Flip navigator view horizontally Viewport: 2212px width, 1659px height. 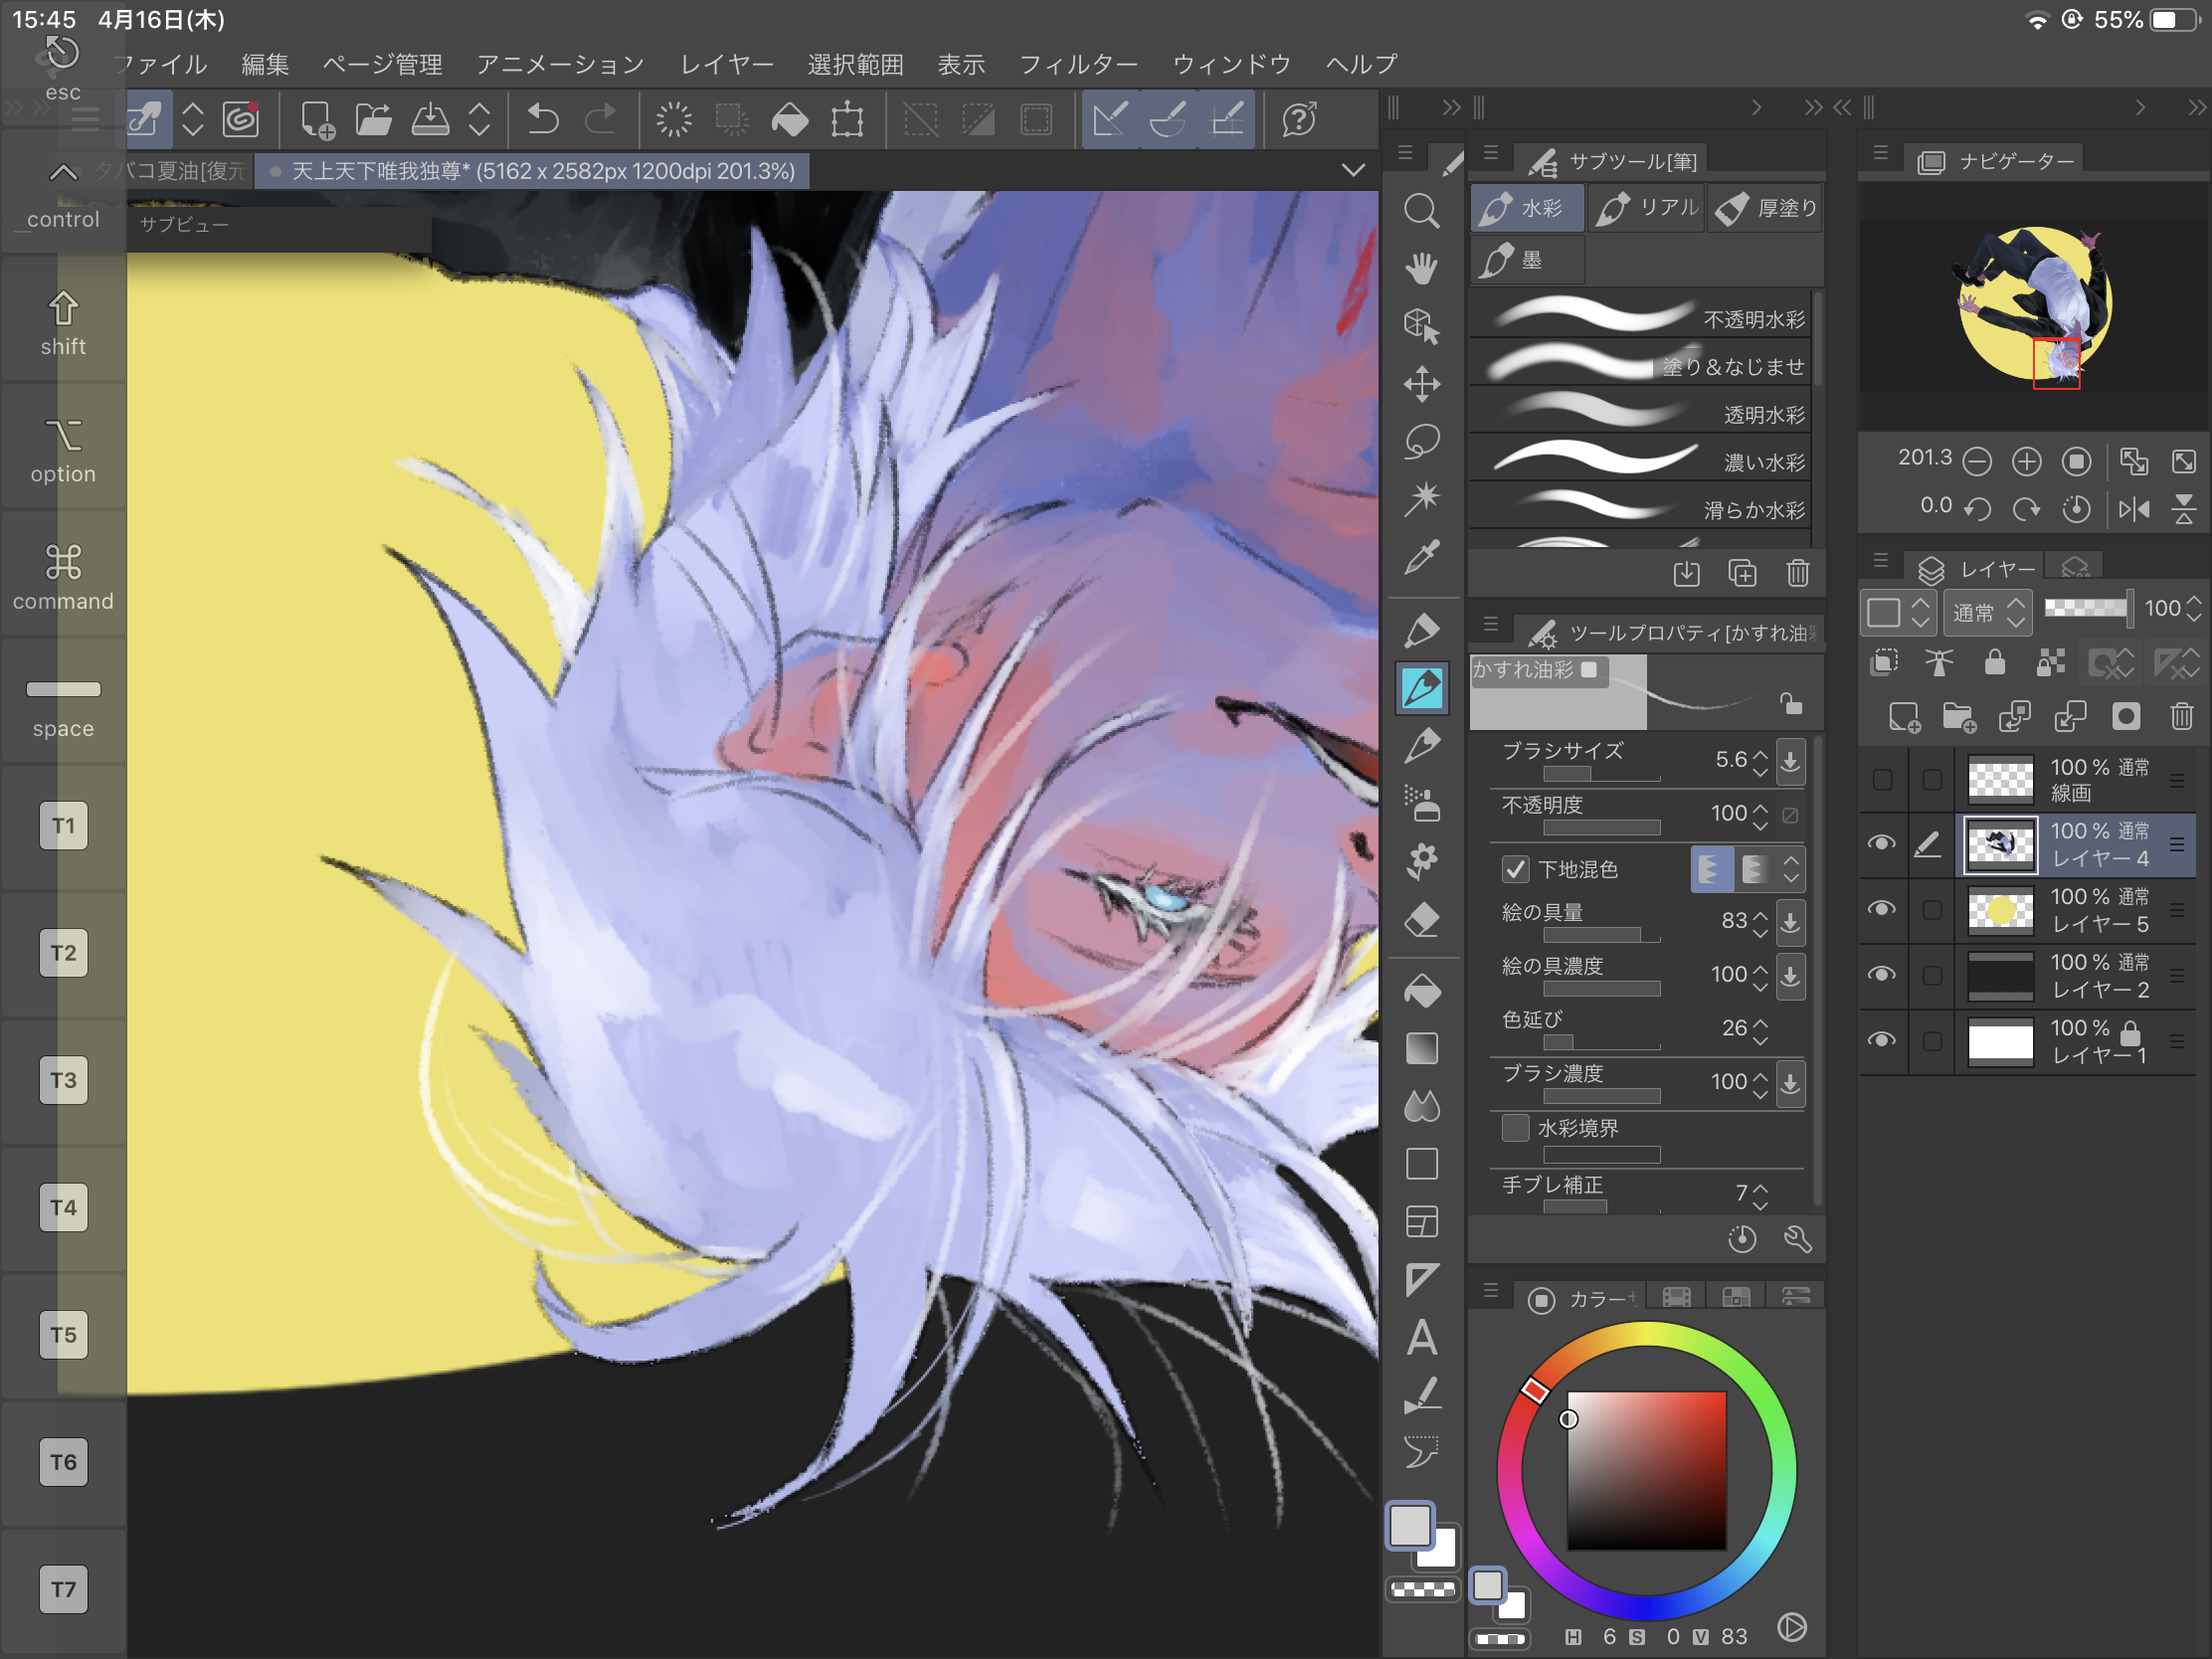[x=2133, y=509]
